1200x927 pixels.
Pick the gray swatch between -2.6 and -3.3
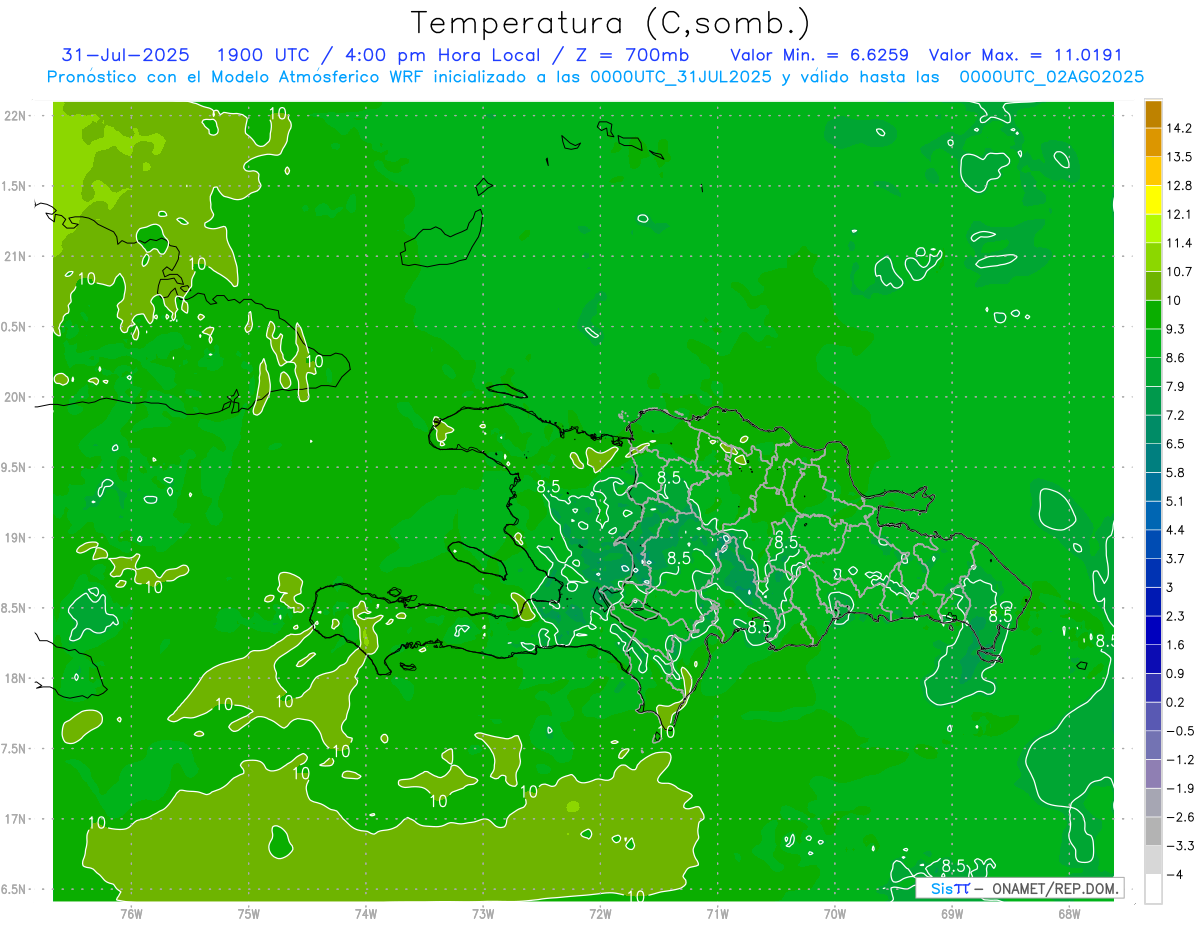click(1153, 832)
